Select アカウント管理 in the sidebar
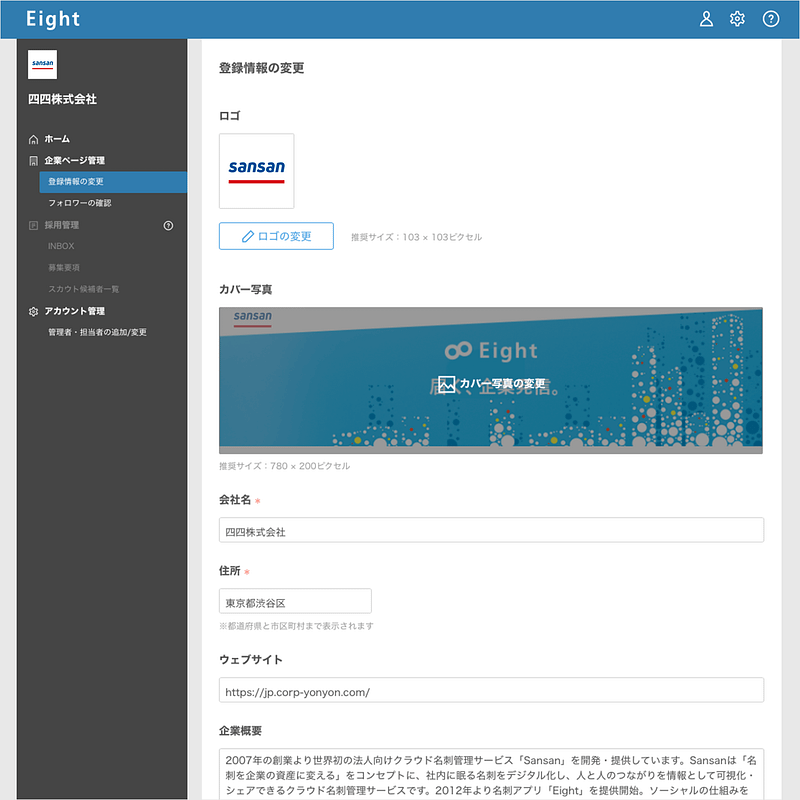The height and width of the screenshot is (800, 800). coord(74,311)
